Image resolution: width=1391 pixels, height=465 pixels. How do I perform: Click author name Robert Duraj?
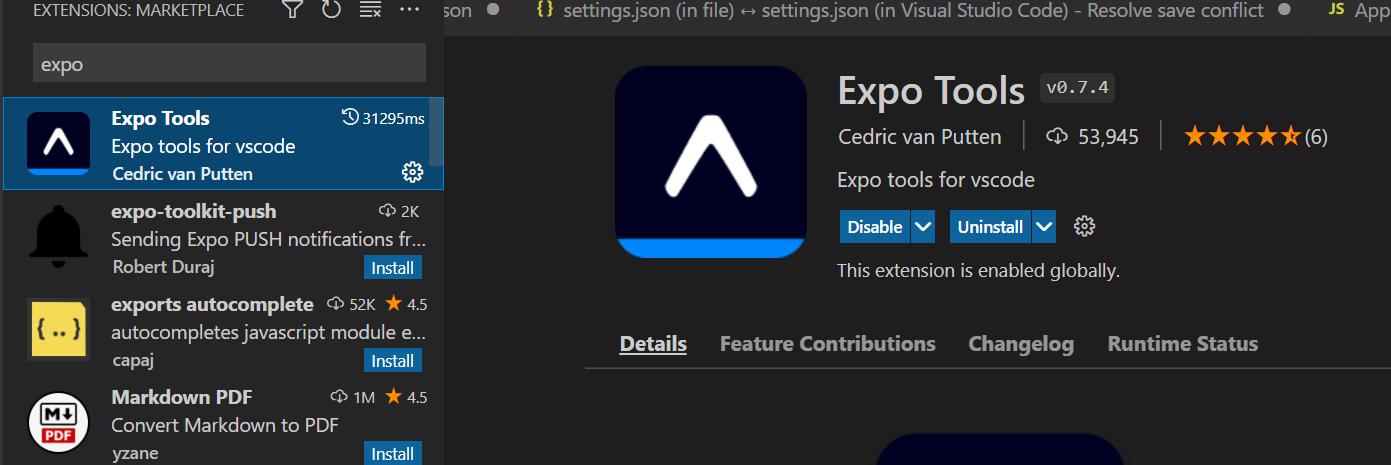(x=163, y=267)
